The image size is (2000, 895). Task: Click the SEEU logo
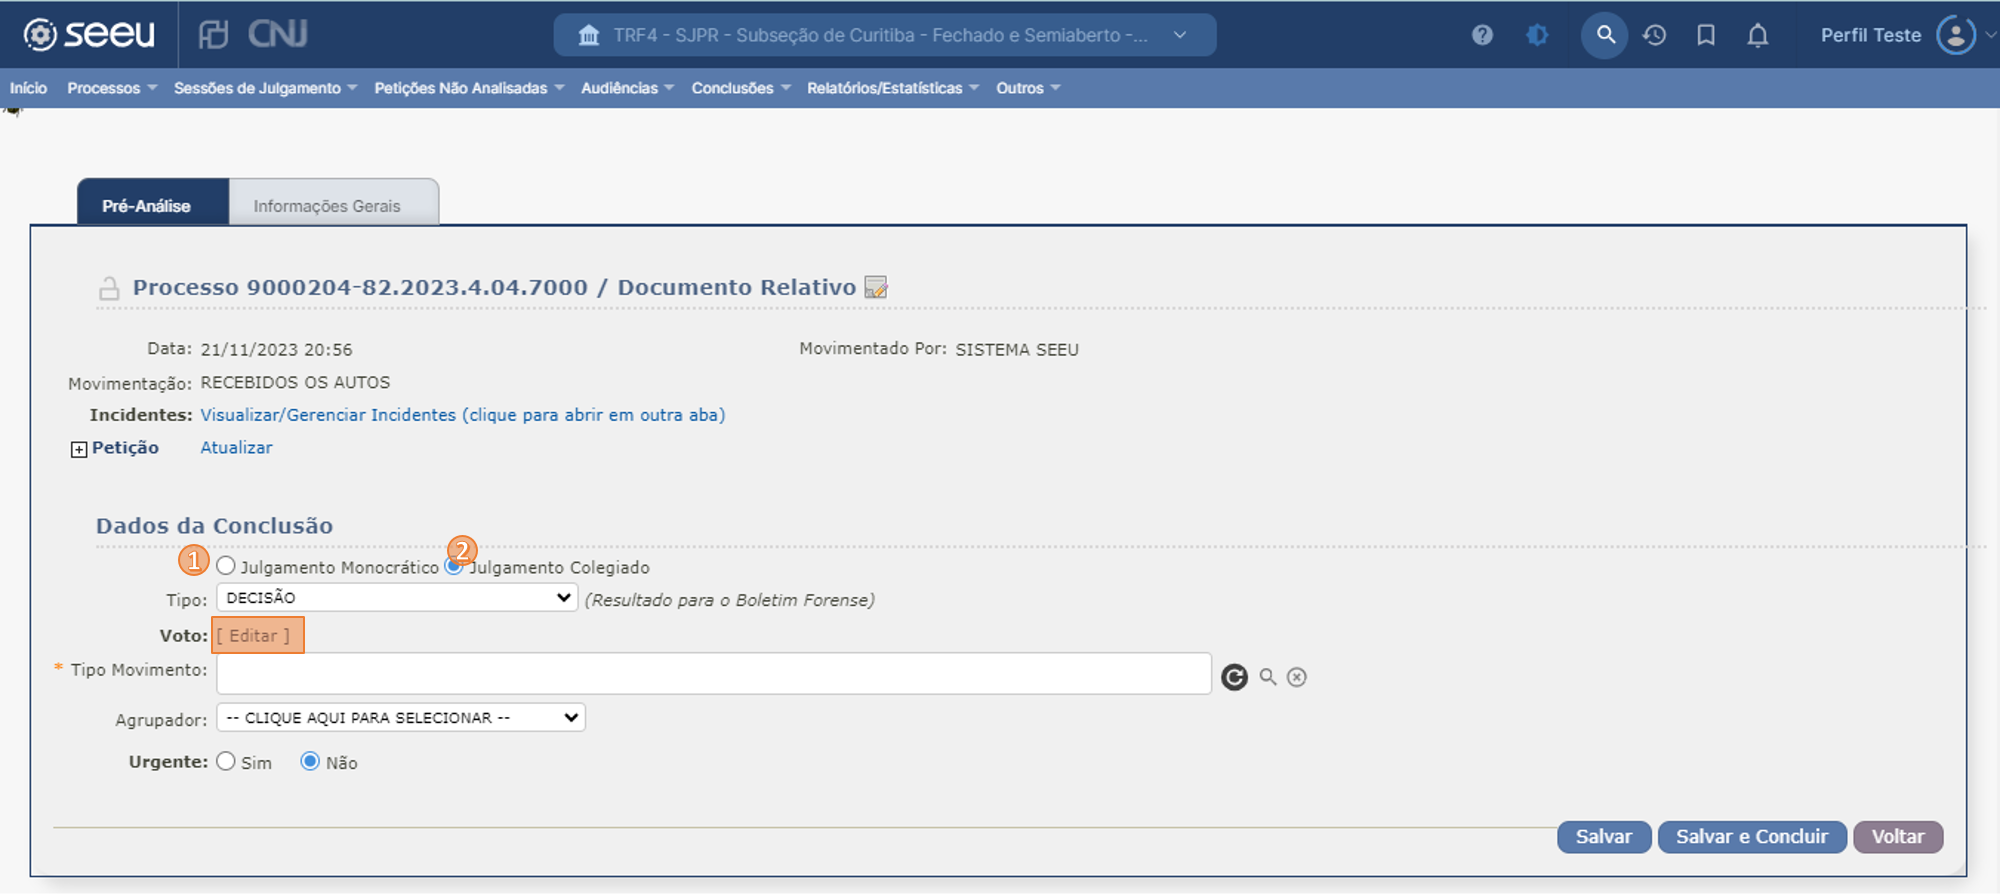pos(90,34)
